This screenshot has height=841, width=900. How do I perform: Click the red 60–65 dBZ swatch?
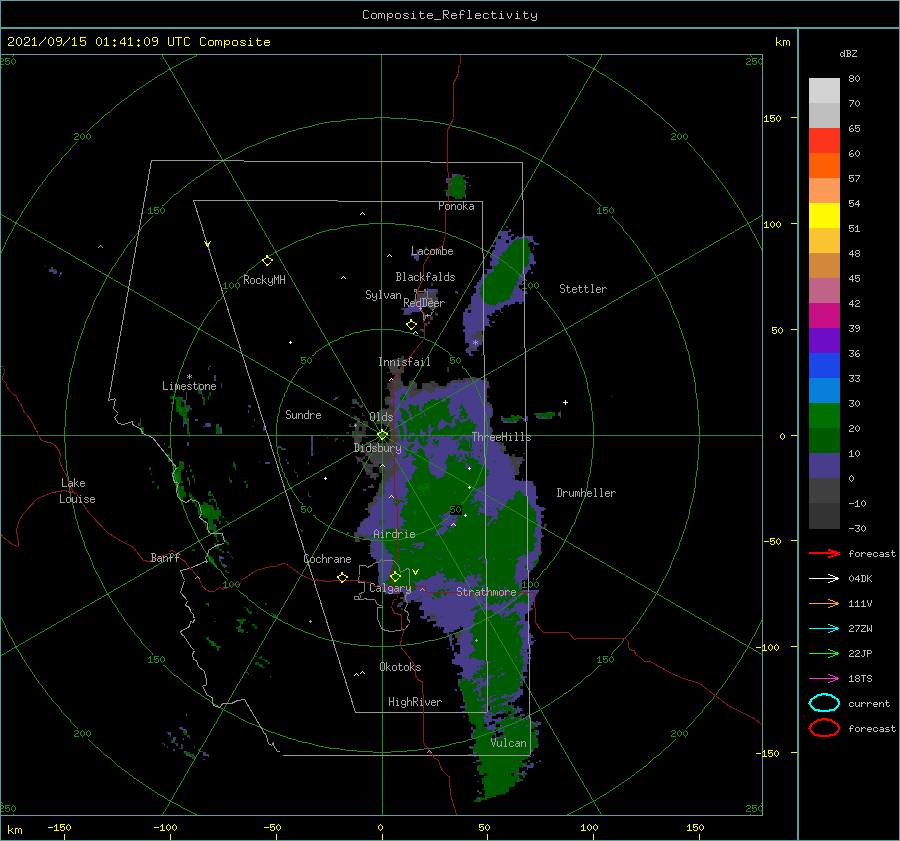pyautogui.click(x=824, y=140)
